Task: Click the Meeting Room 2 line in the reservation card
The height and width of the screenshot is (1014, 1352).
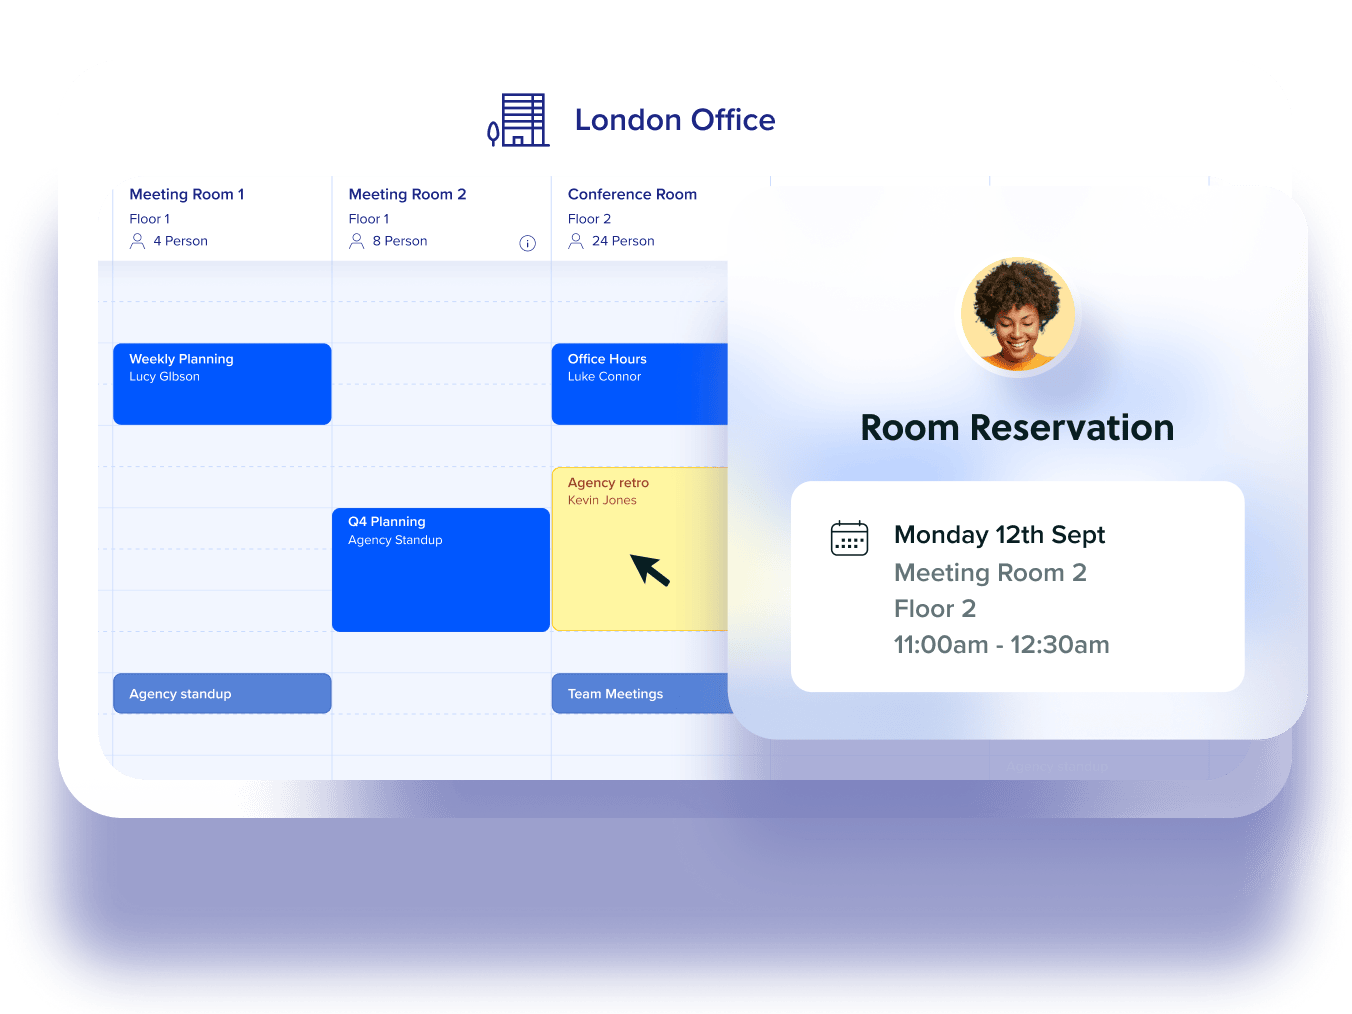Action: (x=990, y=573)
